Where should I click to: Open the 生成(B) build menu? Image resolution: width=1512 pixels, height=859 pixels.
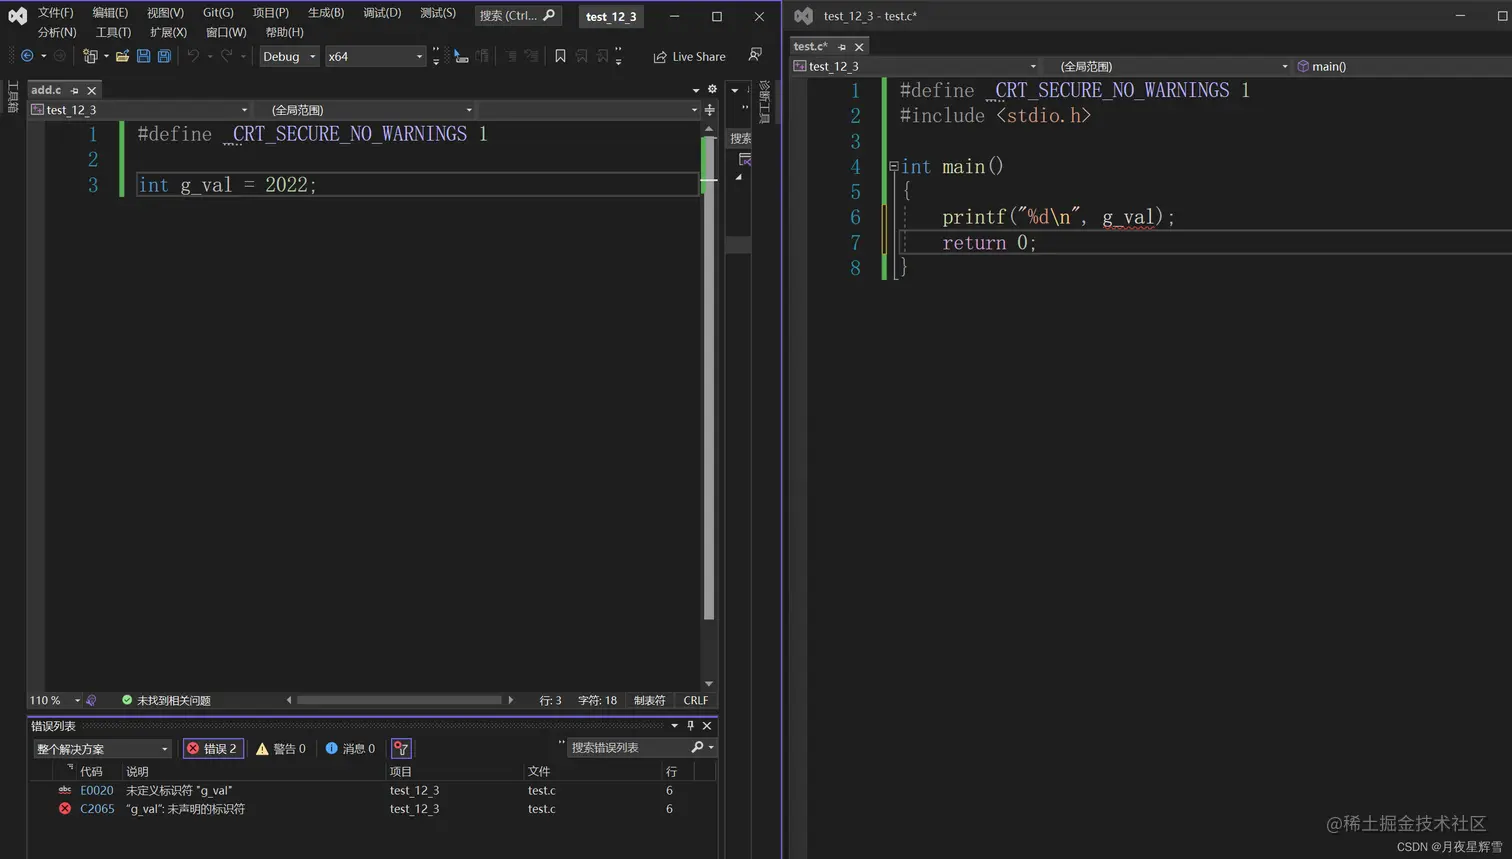coord(326,13)
